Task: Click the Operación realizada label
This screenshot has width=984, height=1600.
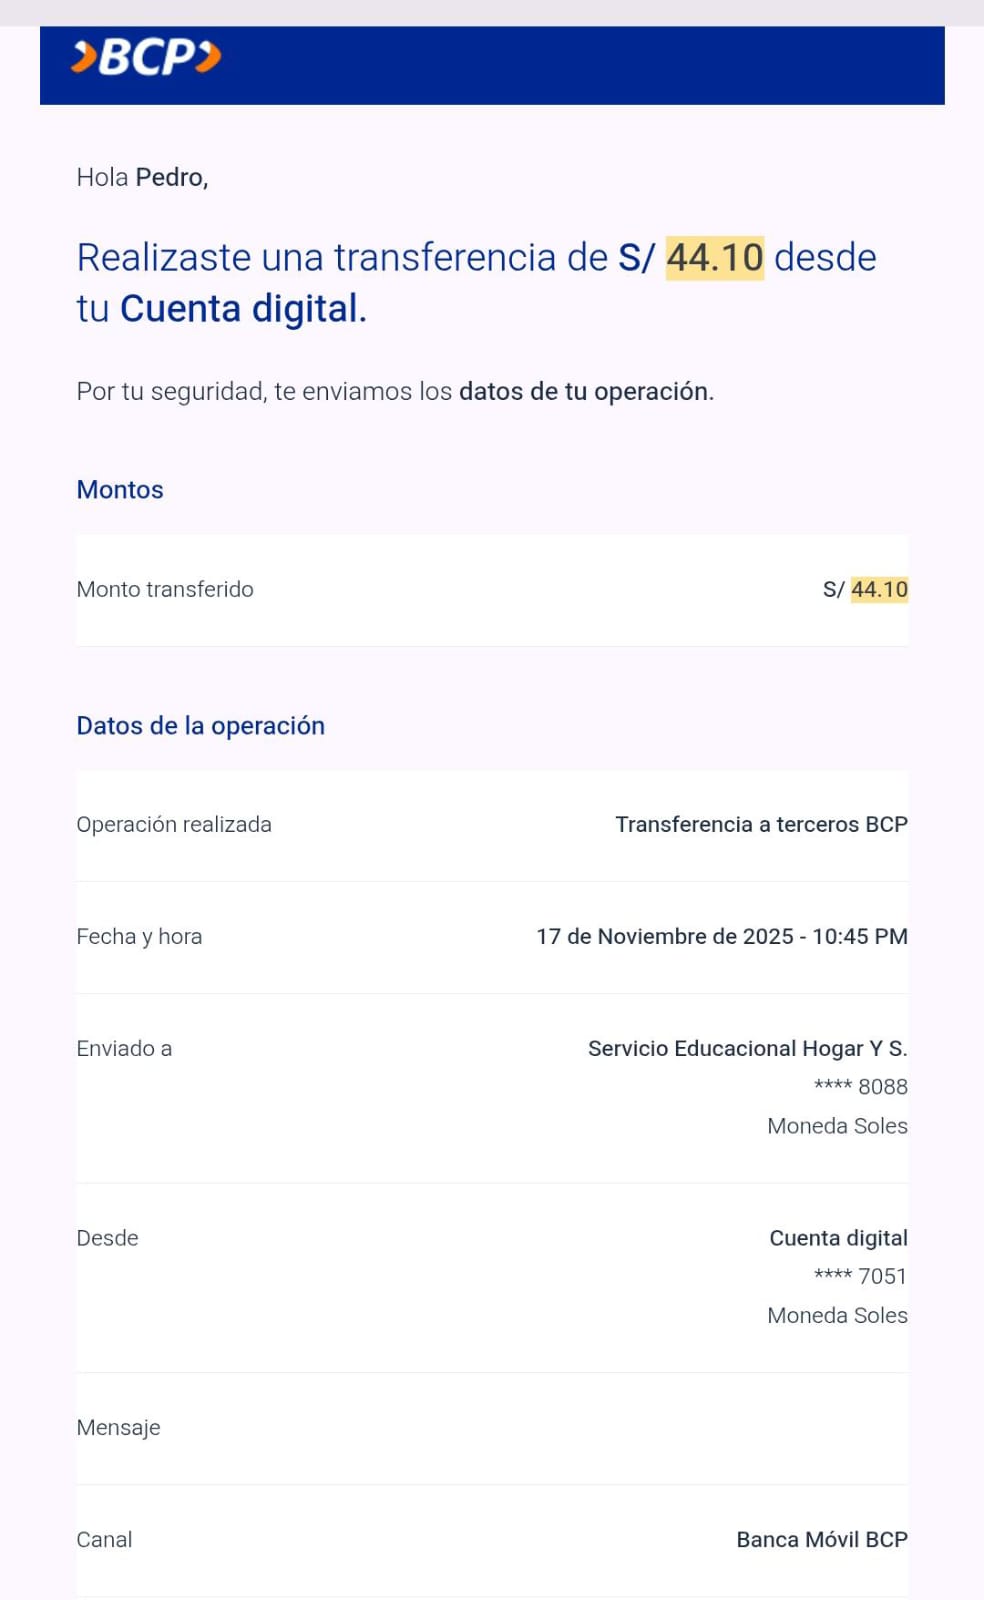Action: [x=174, y=825]
